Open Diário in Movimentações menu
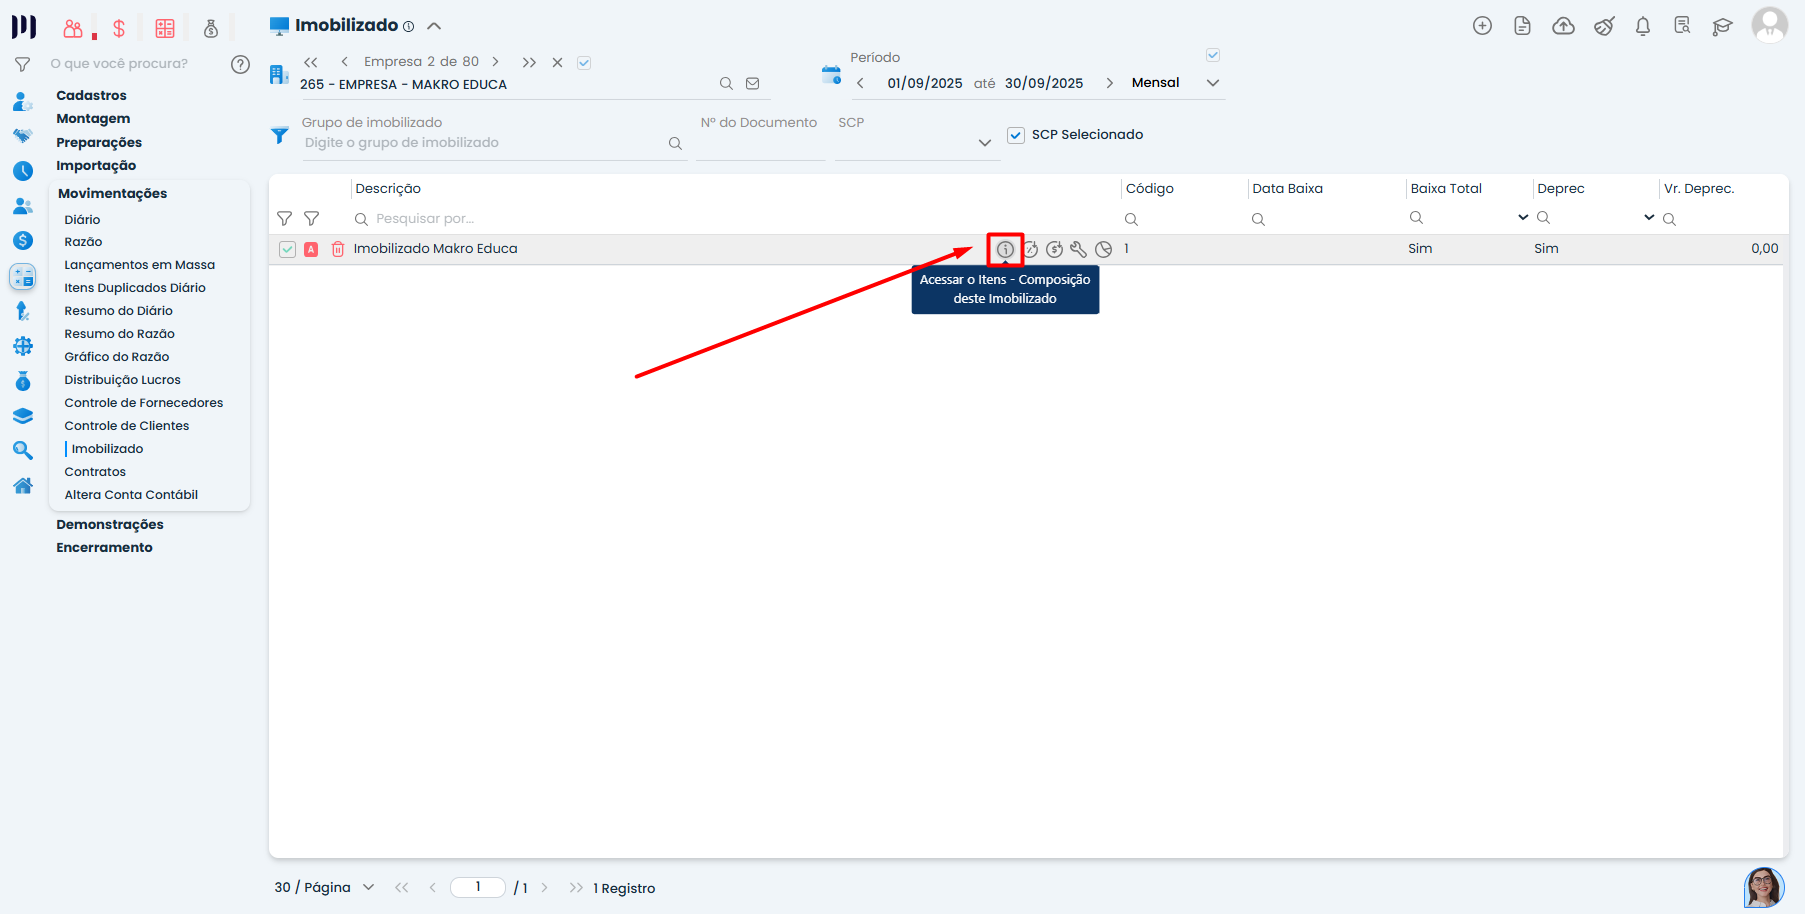 pos(82,219)
